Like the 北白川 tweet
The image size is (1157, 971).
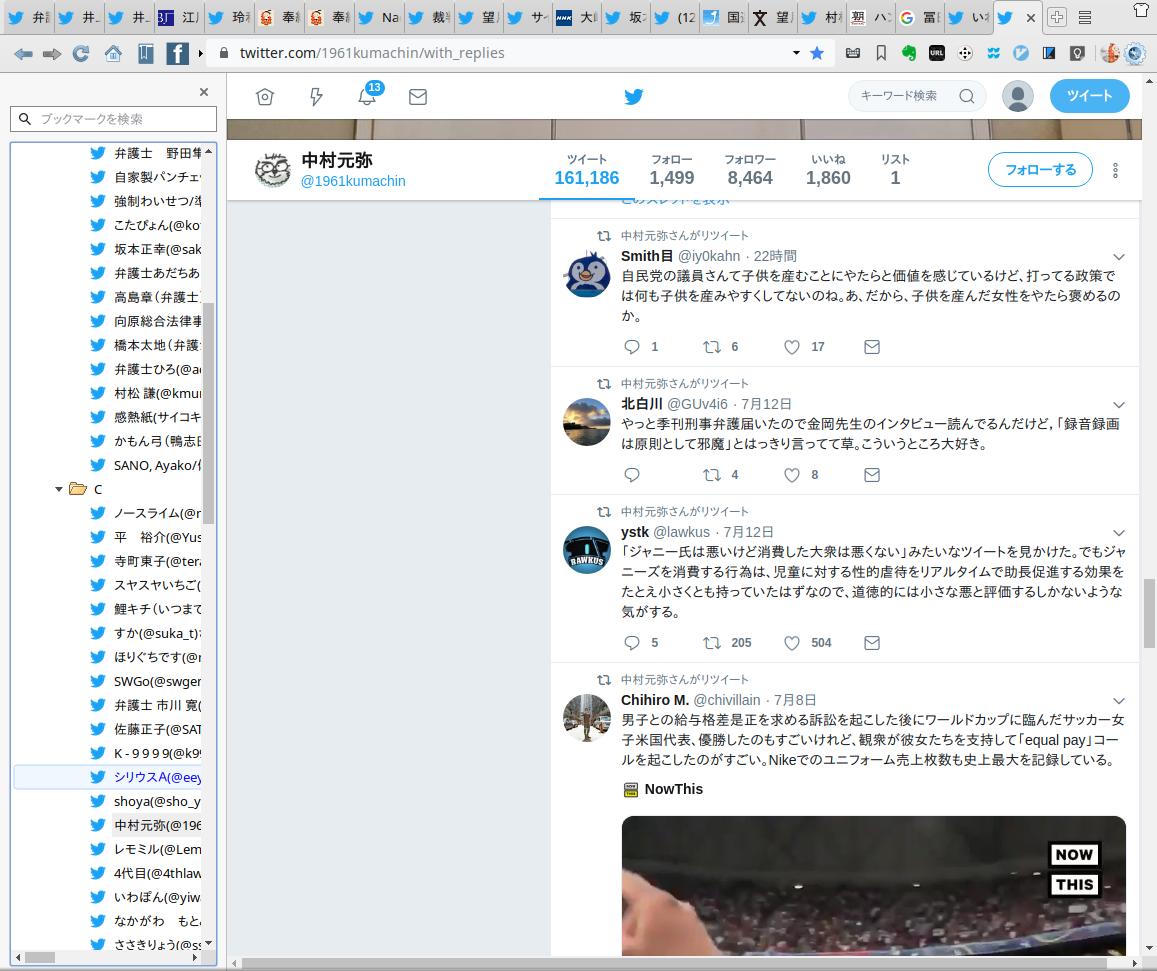pyautogui.click(x=792, y=475)
